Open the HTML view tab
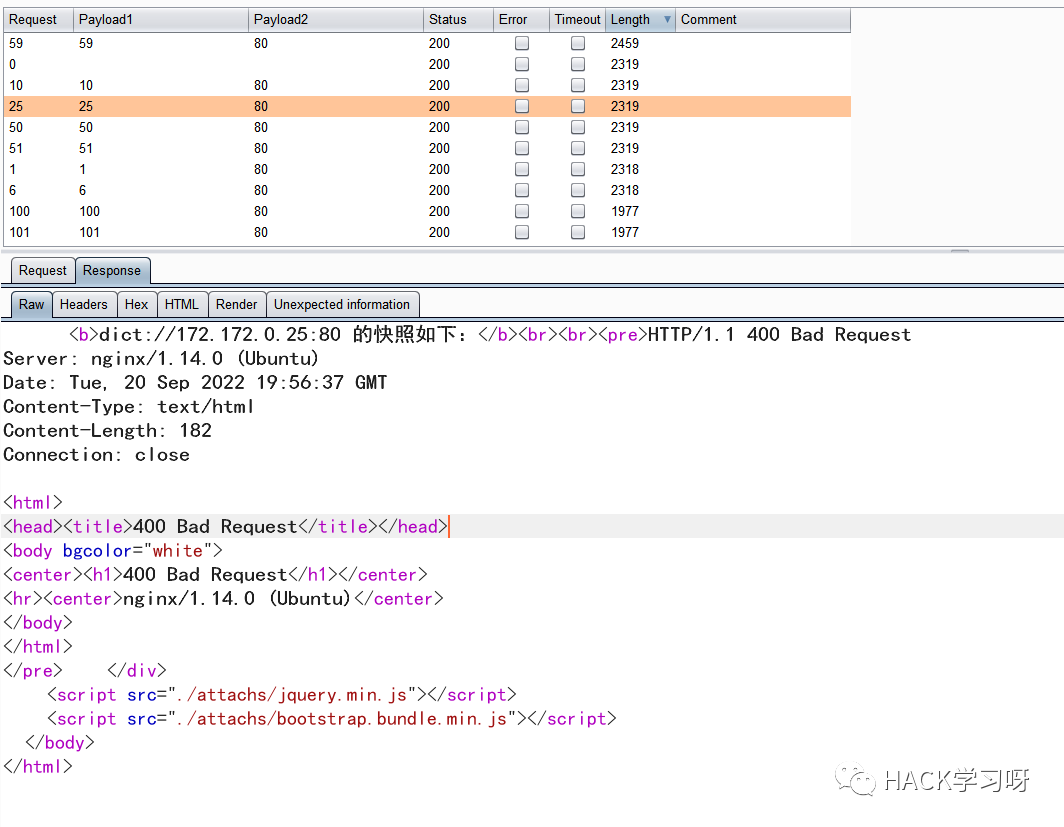Viewport: 1064px width, 827px height. (x=182, y=305)
